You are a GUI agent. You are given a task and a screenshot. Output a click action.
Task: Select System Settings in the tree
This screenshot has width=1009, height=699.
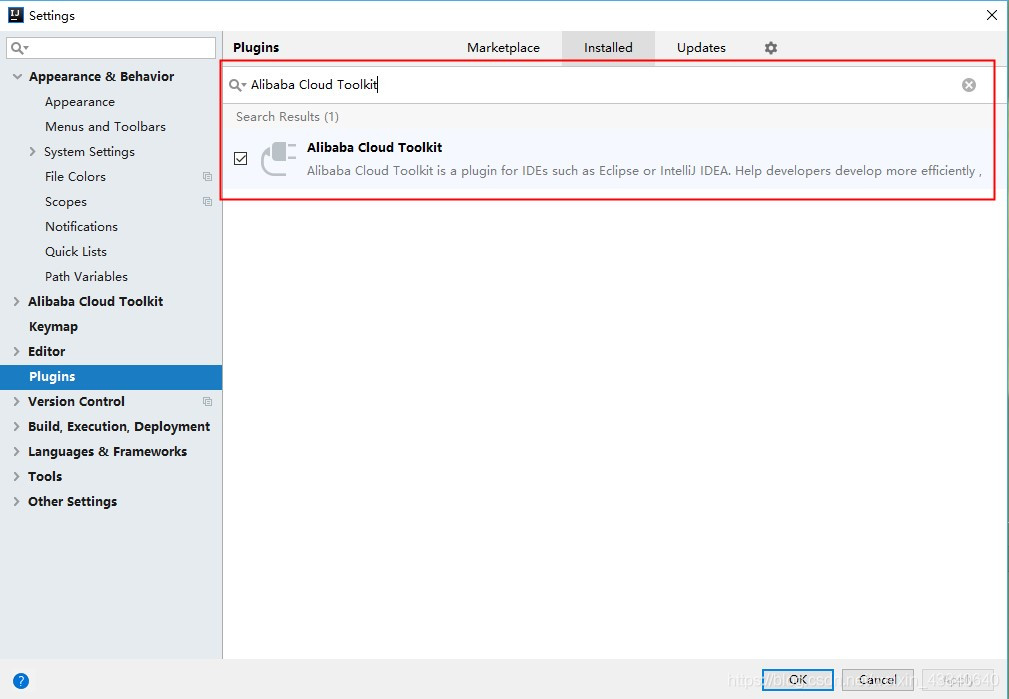89,152
